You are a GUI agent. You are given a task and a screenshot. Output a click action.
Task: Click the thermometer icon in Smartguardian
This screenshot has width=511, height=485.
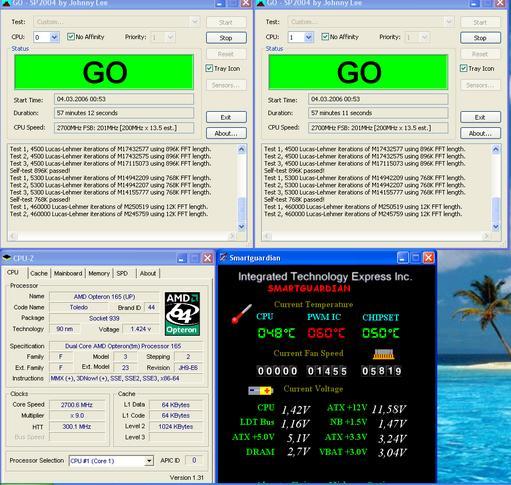coord(241,314)
